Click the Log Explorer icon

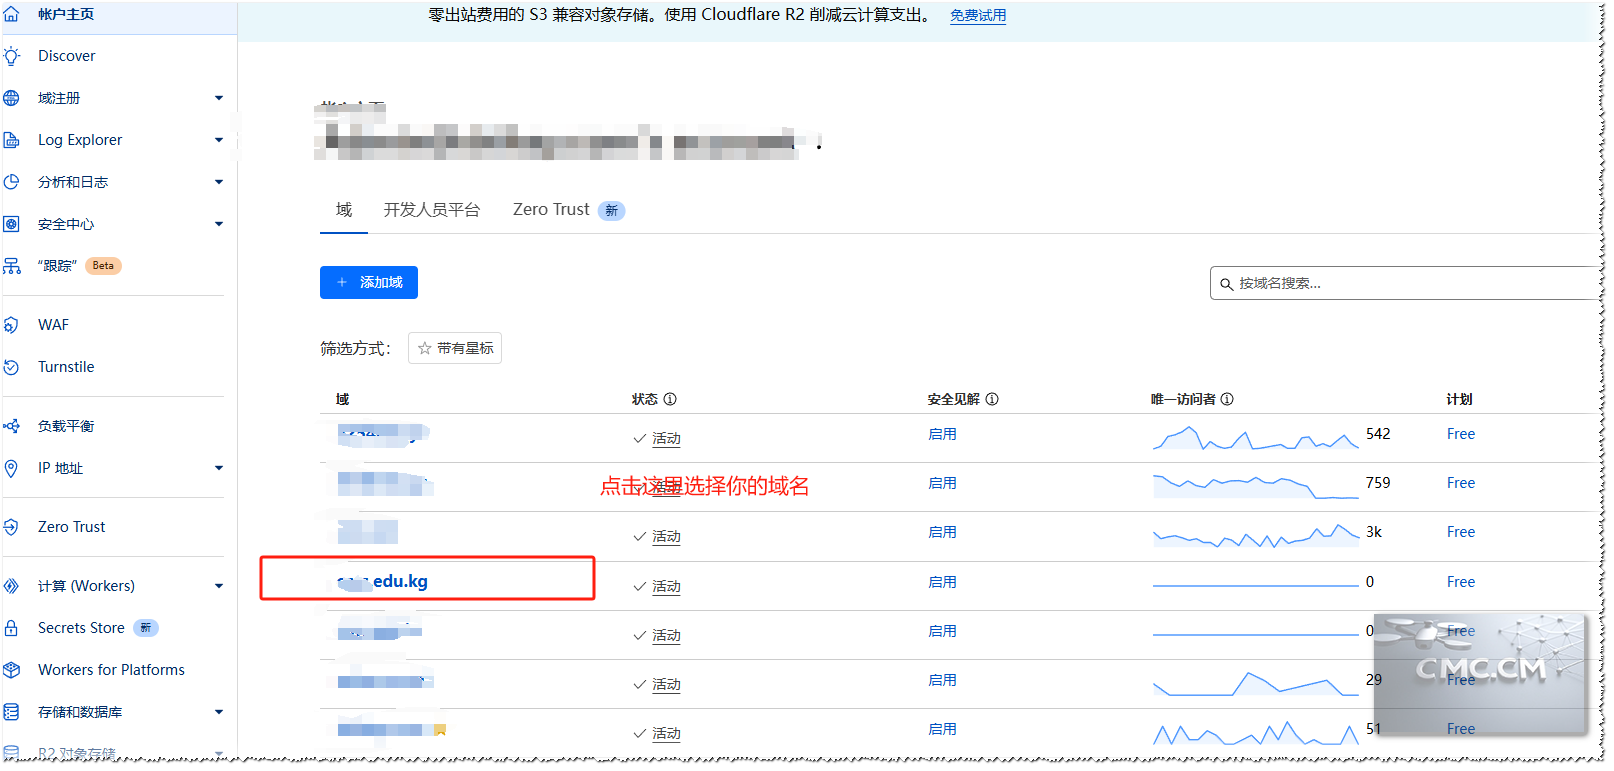(11, 140)
